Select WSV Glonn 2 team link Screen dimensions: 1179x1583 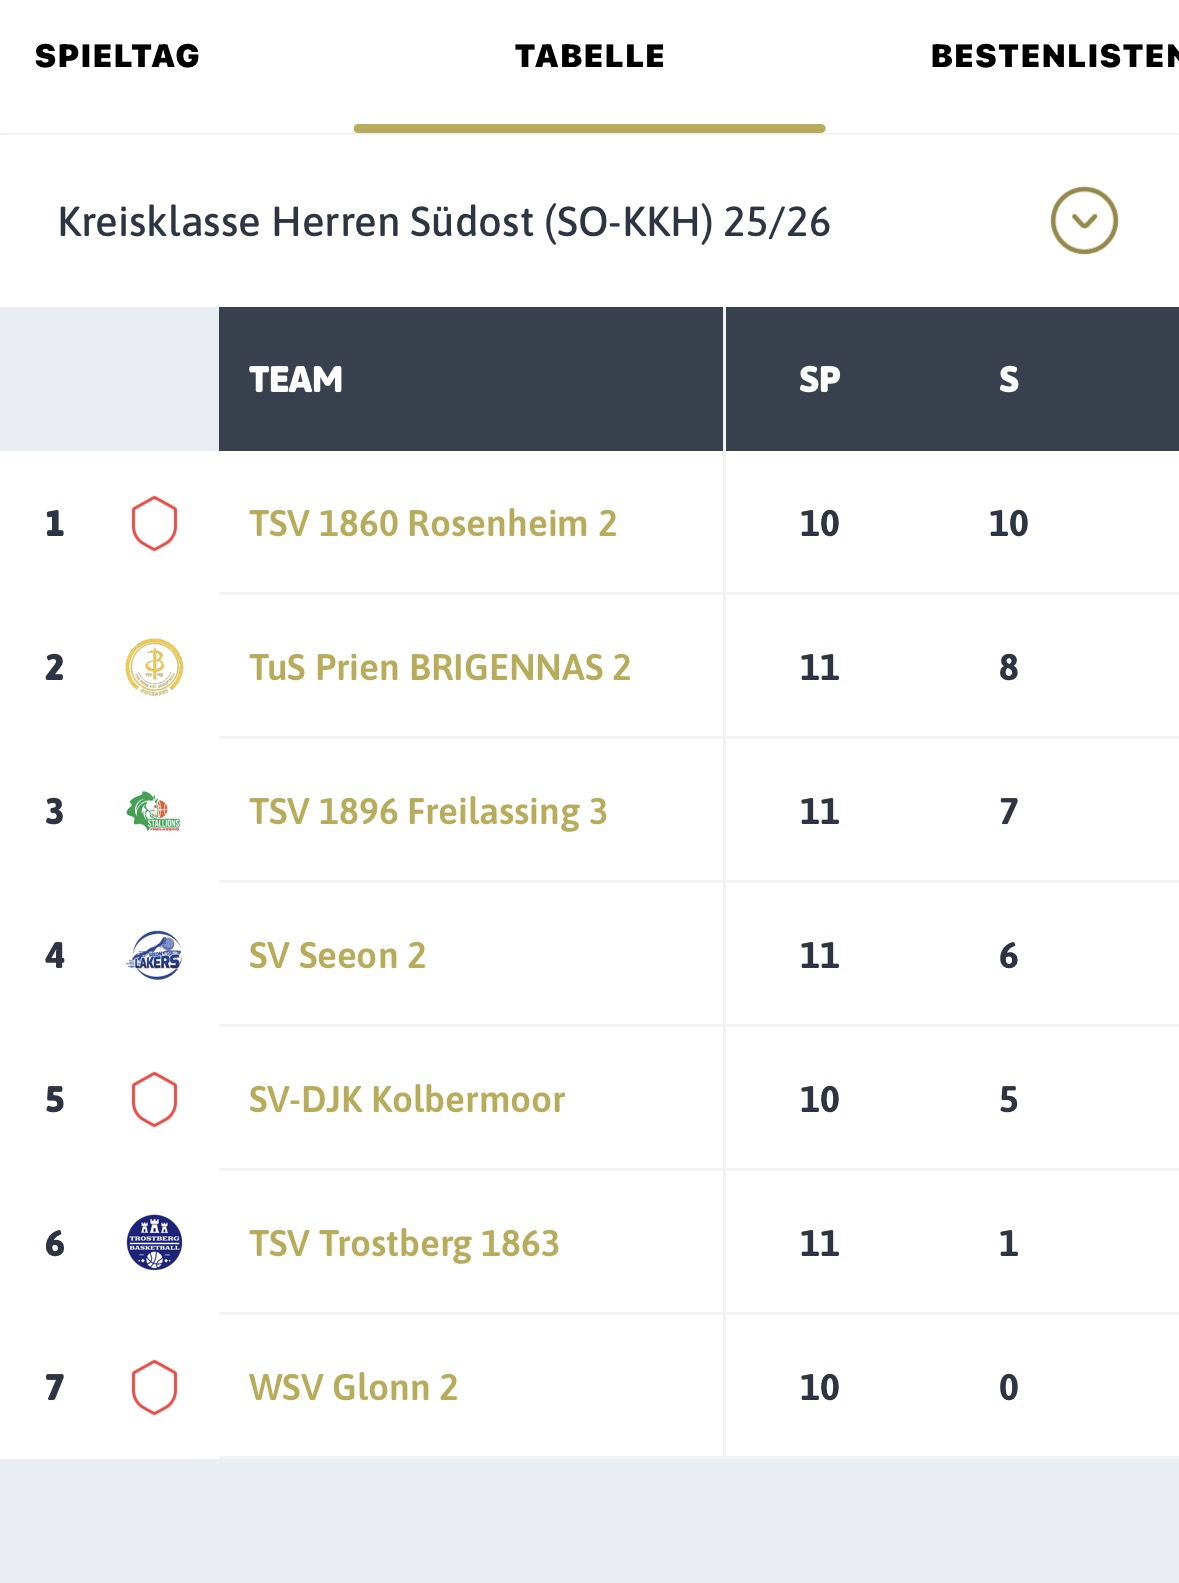tap(353, 1388)
